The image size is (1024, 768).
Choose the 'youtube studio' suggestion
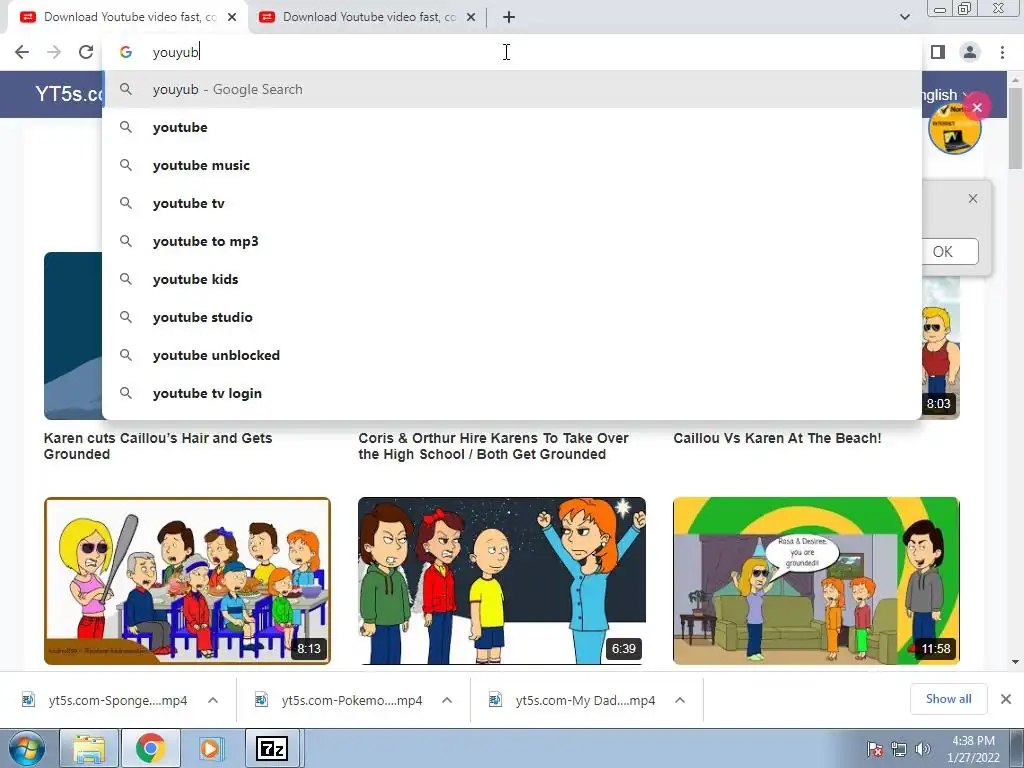coord(511,317)
